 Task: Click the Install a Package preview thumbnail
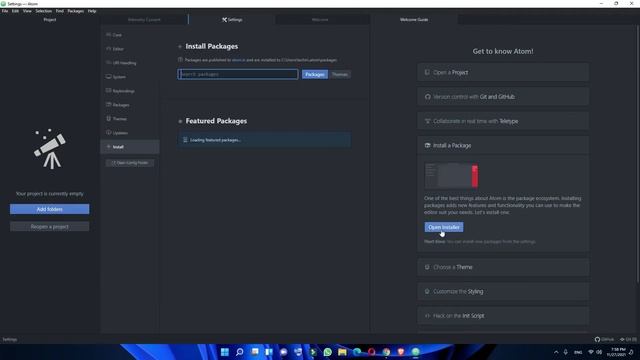coord(451,176)
